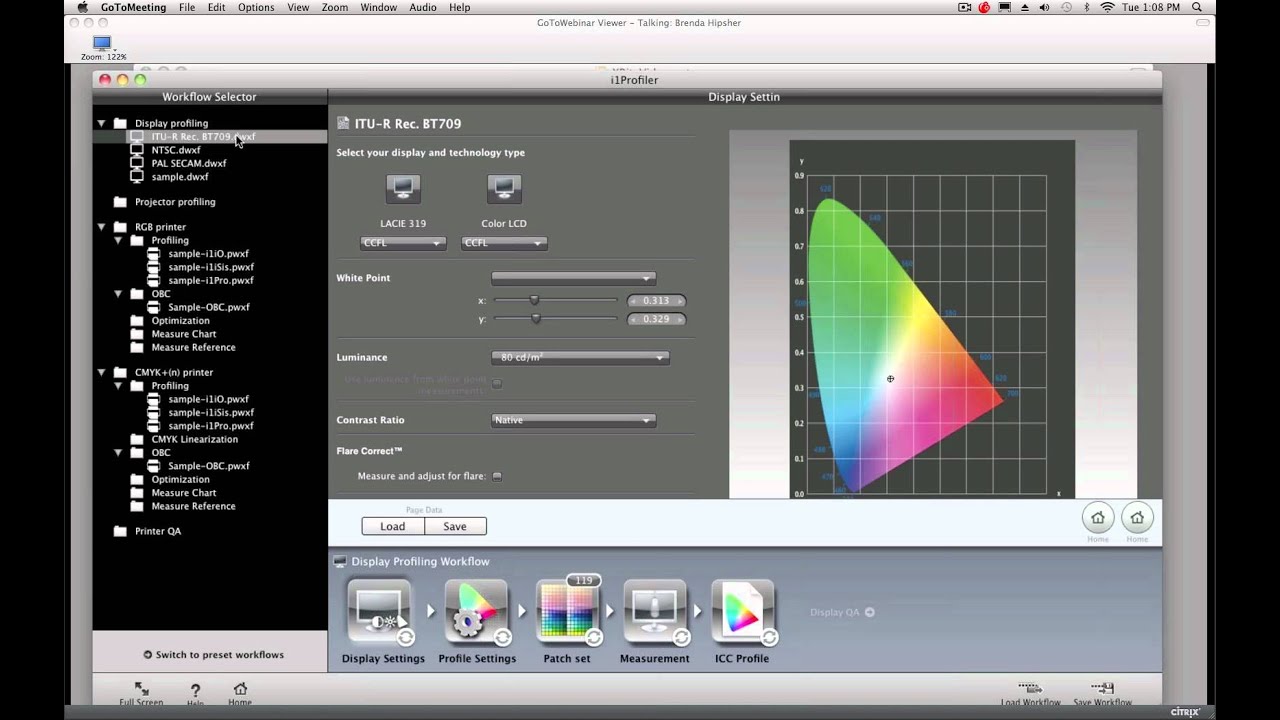The width and height of the screenshot is (1280, 720).
Task: Click the Help question mark icon
Action: tap(195, 690)
